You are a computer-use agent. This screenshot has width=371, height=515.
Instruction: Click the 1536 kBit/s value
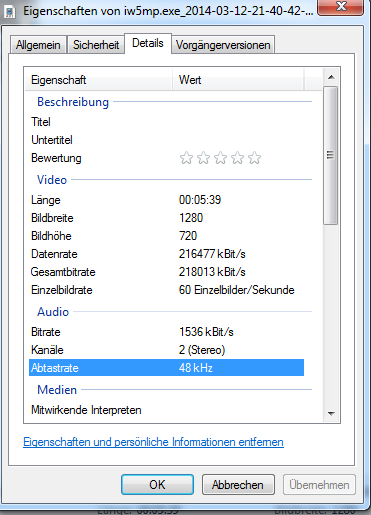(206, 332)
